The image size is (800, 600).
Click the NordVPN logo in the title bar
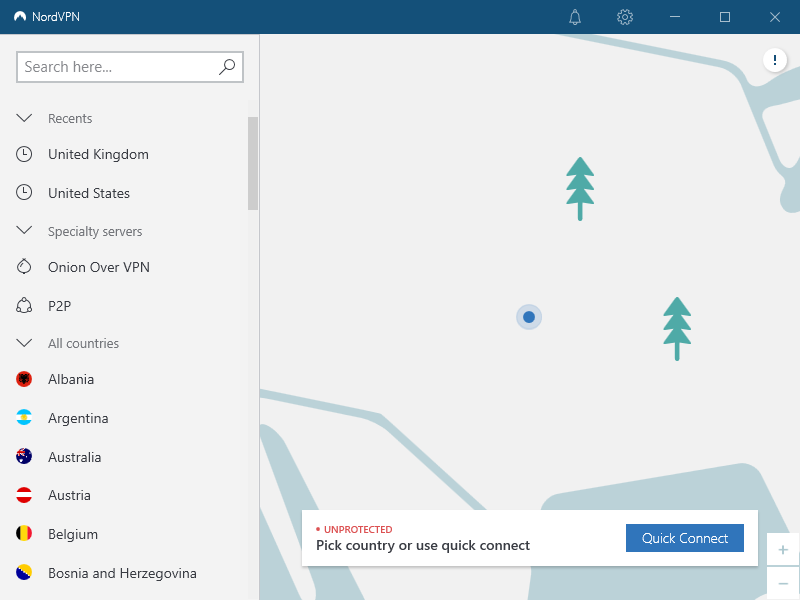coord(20,16)
